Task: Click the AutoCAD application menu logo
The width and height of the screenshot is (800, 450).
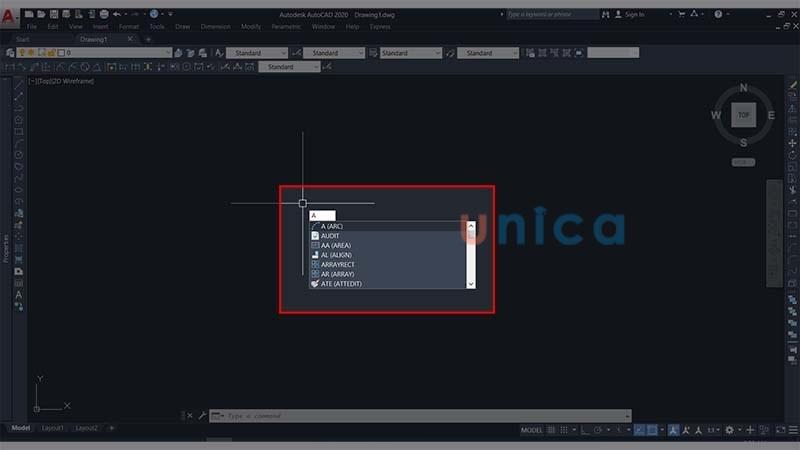Action: pos(9,16)
